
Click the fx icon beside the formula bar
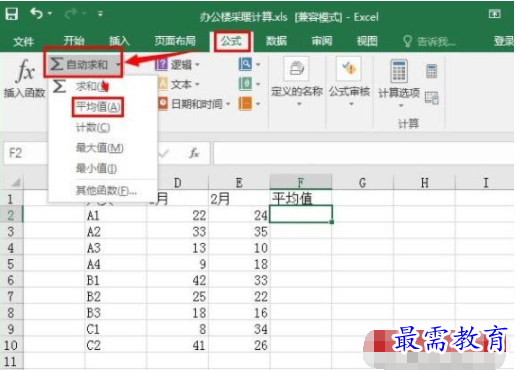(194, 153)
